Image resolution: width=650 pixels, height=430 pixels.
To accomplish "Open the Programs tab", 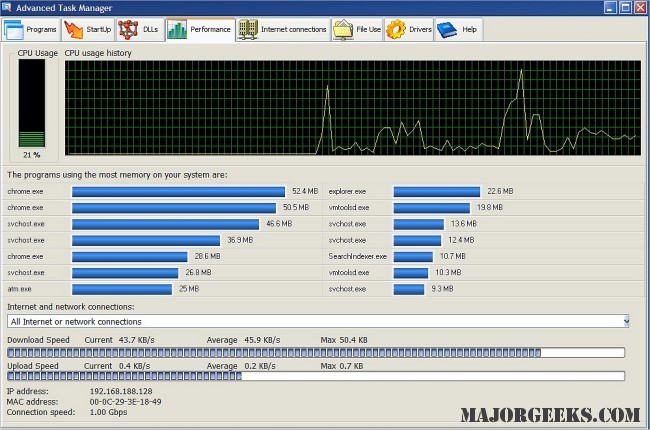I will (31, 29).
